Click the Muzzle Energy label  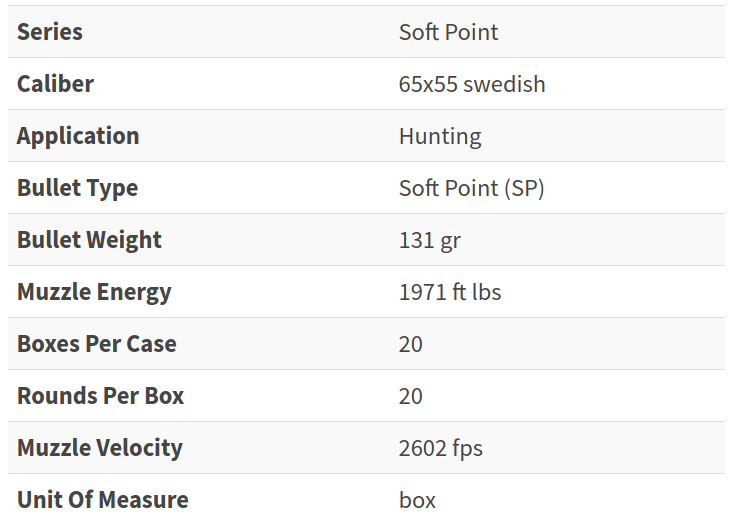95,292
